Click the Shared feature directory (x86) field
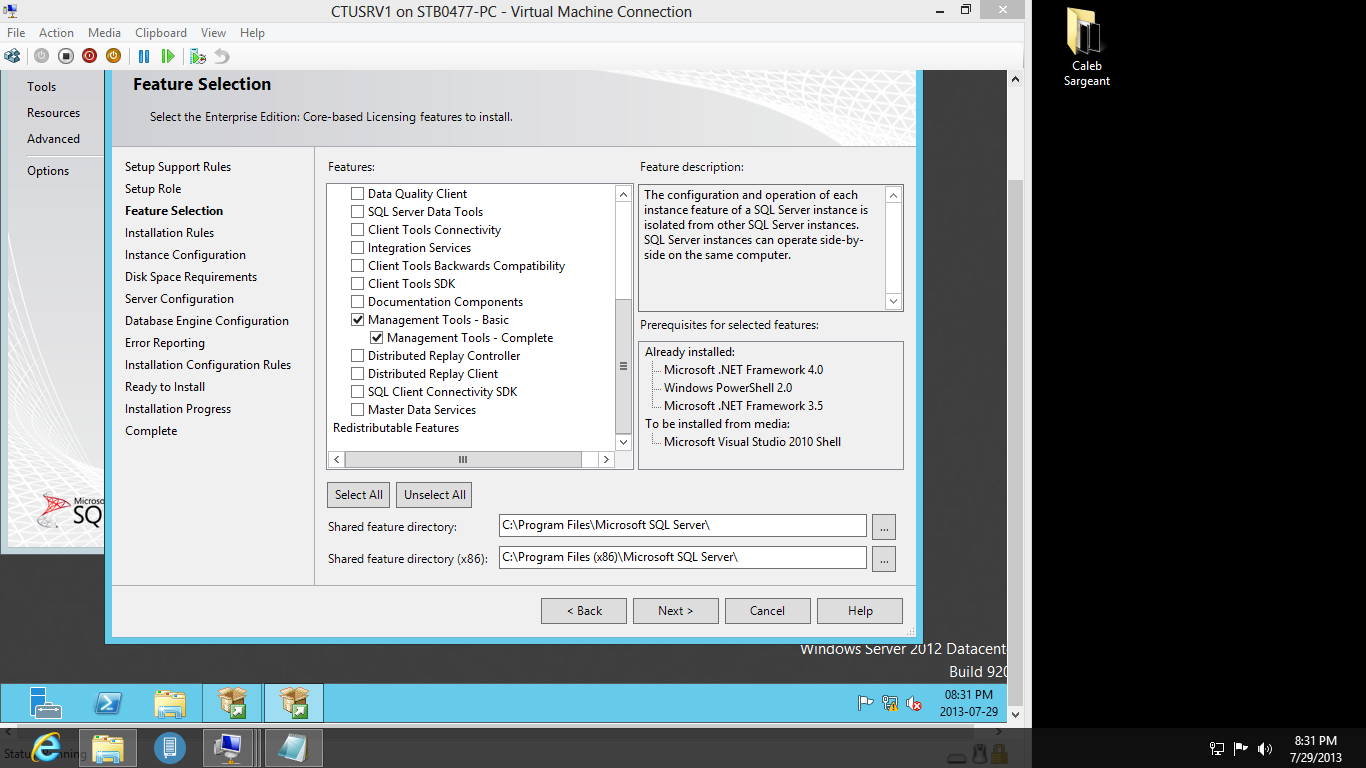 click(x=683, y=557)
